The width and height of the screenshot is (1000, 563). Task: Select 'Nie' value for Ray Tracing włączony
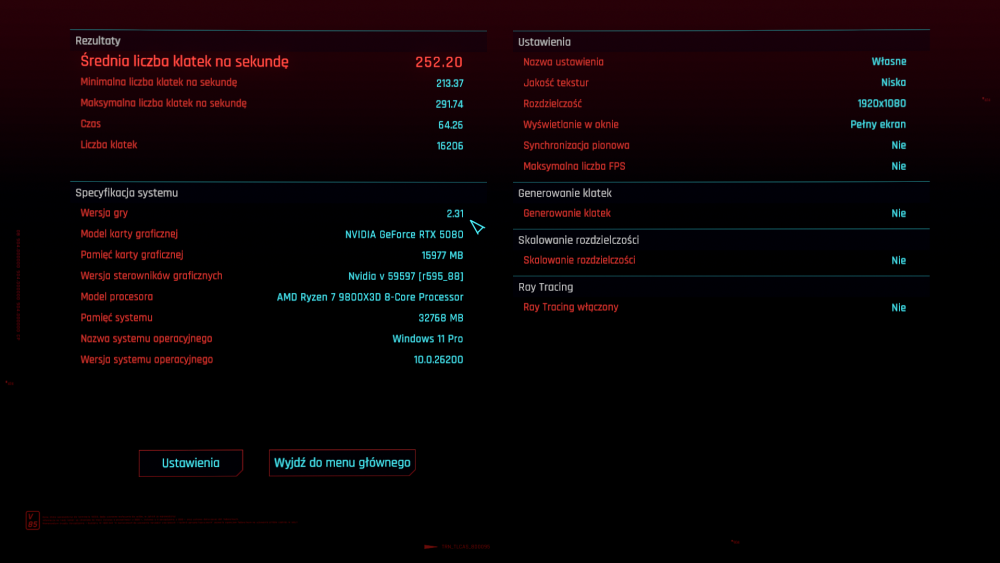899,308
